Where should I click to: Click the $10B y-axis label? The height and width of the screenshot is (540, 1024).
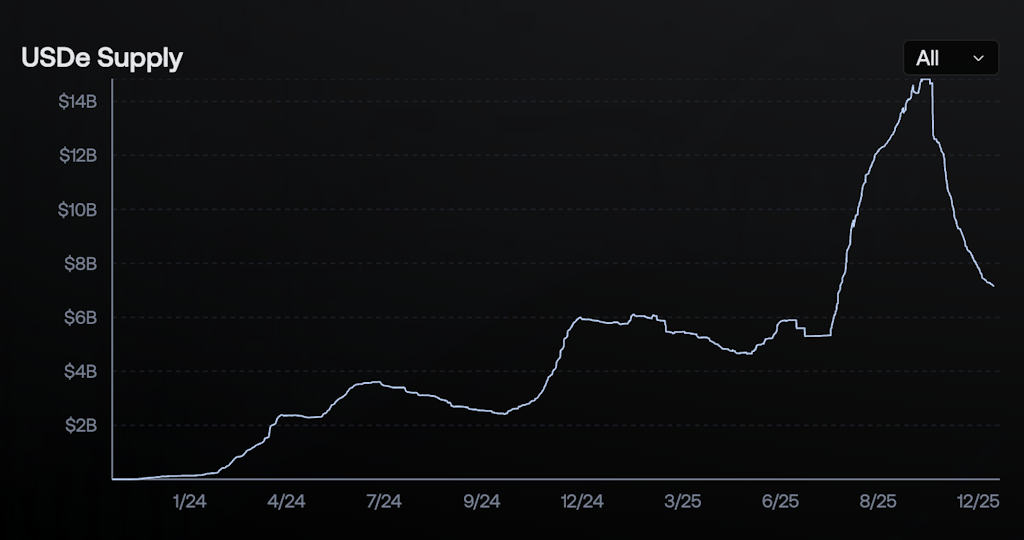click(77, 210)
